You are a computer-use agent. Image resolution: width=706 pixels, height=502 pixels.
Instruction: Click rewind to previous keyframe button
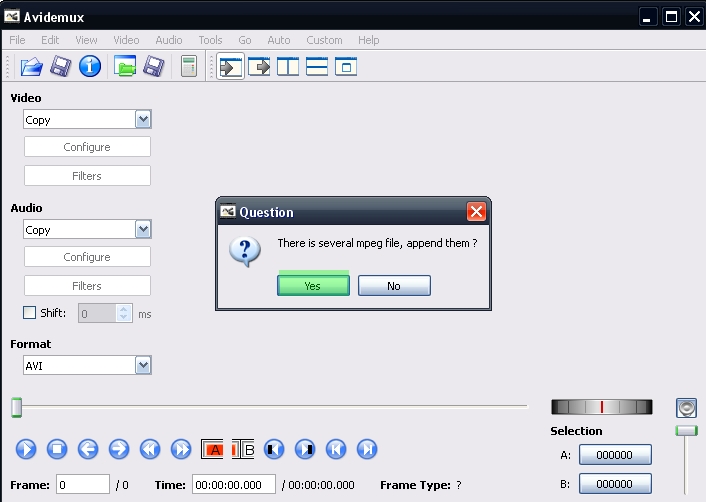pos(150,449)
